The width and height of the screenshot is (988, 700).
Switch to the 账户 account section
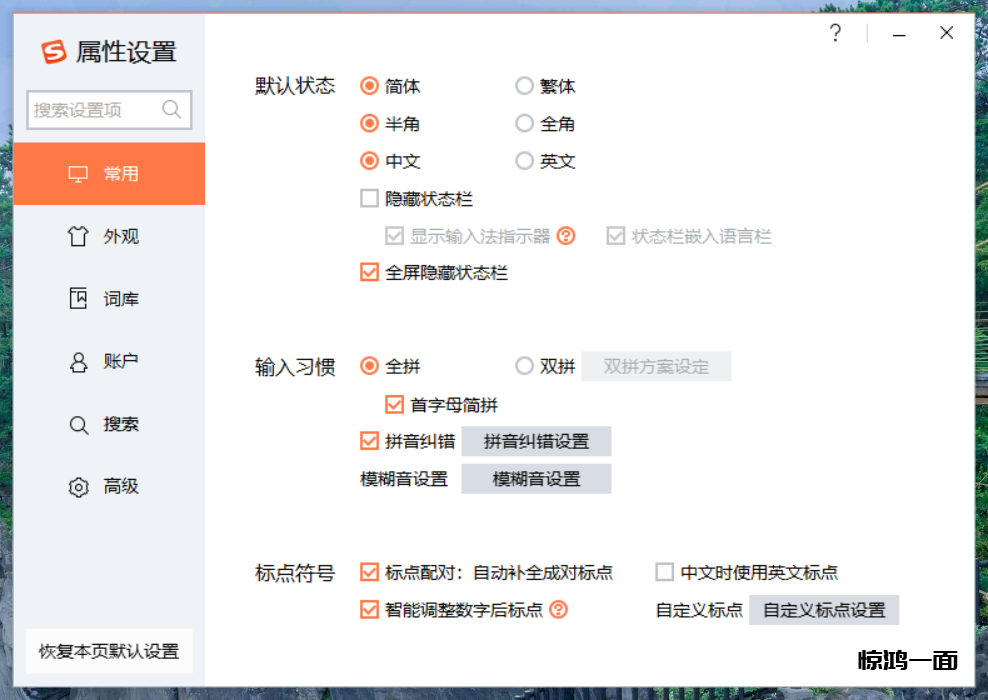(108, 362)
